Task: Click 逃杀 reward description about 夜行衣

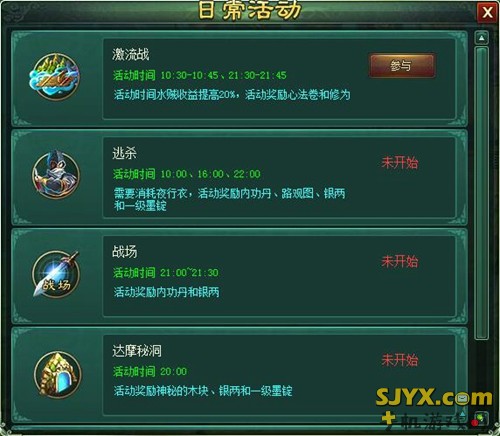Action: click(229, 199)
